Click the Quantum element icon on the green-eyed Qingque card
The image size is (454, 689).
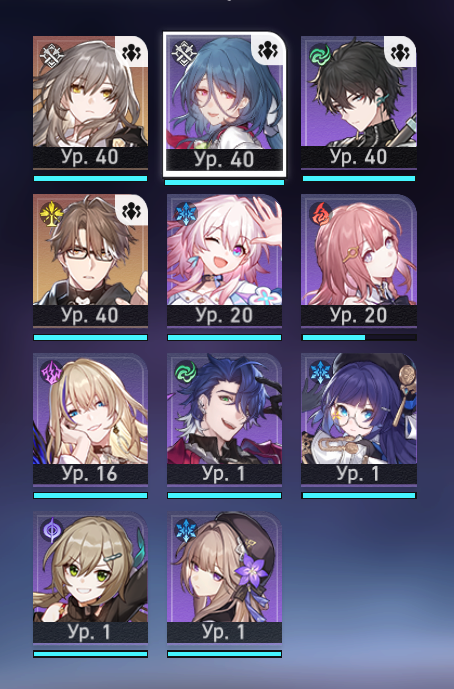(x=51, y=530)
